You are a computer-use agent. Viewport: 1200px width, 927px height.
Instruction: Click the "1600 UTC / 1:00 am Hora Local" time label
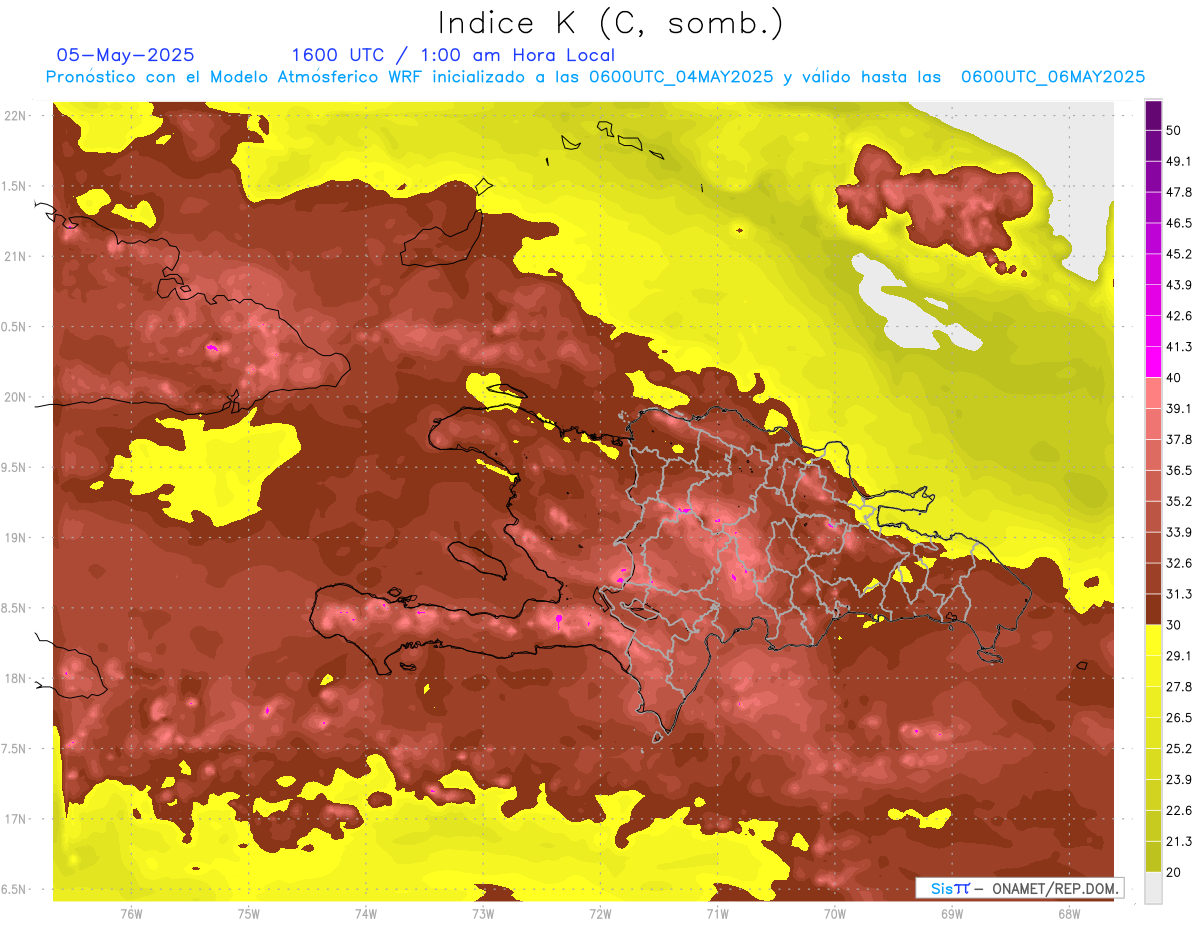(453, 55)
